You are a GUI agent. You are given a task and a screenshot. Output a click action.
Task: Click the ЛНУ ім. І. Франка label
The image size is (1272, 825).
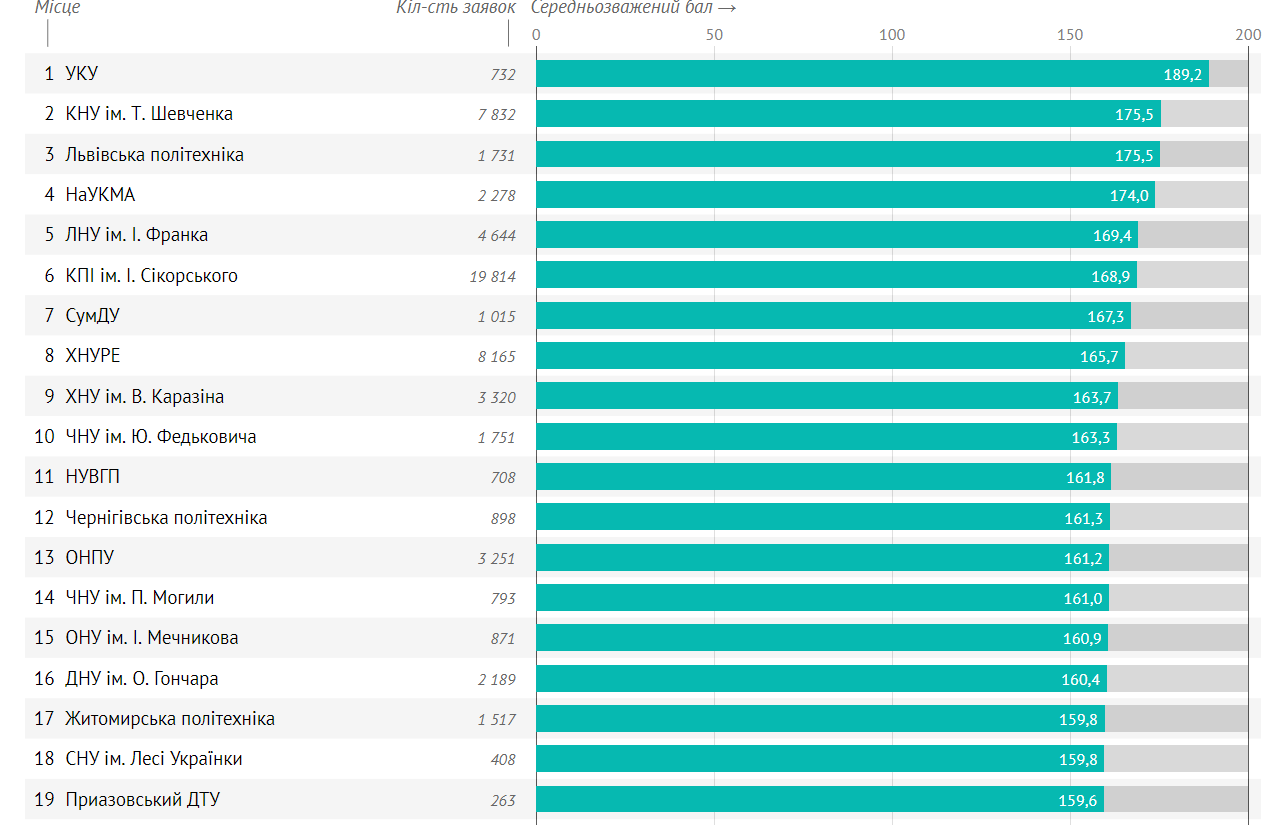click(x=136, y=235)
